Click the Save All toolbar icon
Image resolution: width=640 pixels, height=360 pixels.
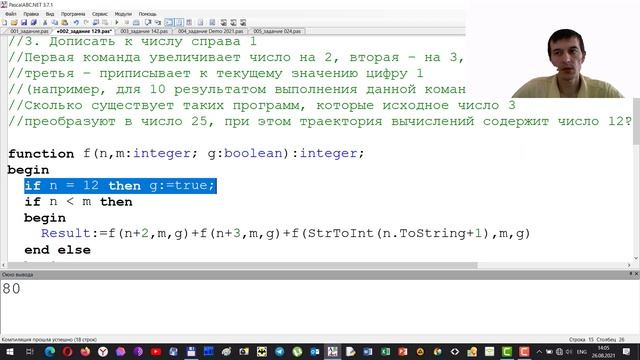pyautogui.click(x=34, y=22)
